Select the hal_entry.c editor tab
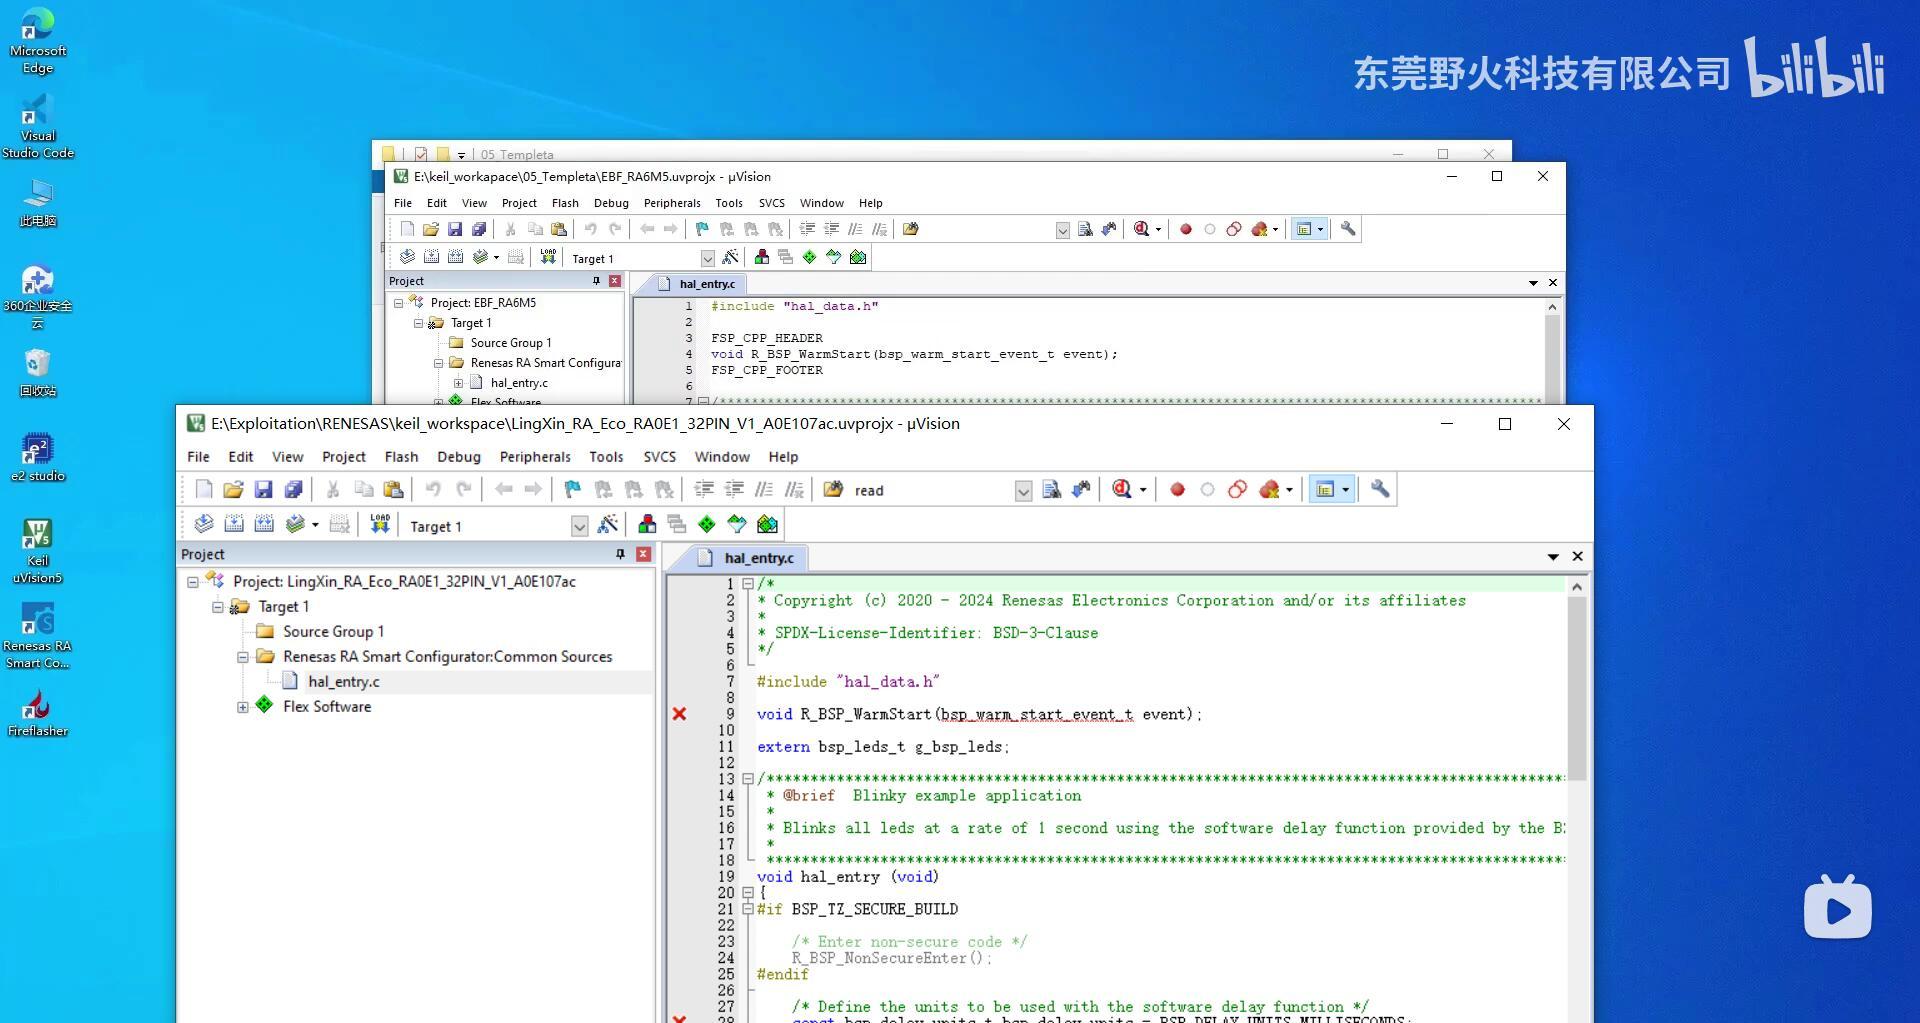 (x=758, y=558)
